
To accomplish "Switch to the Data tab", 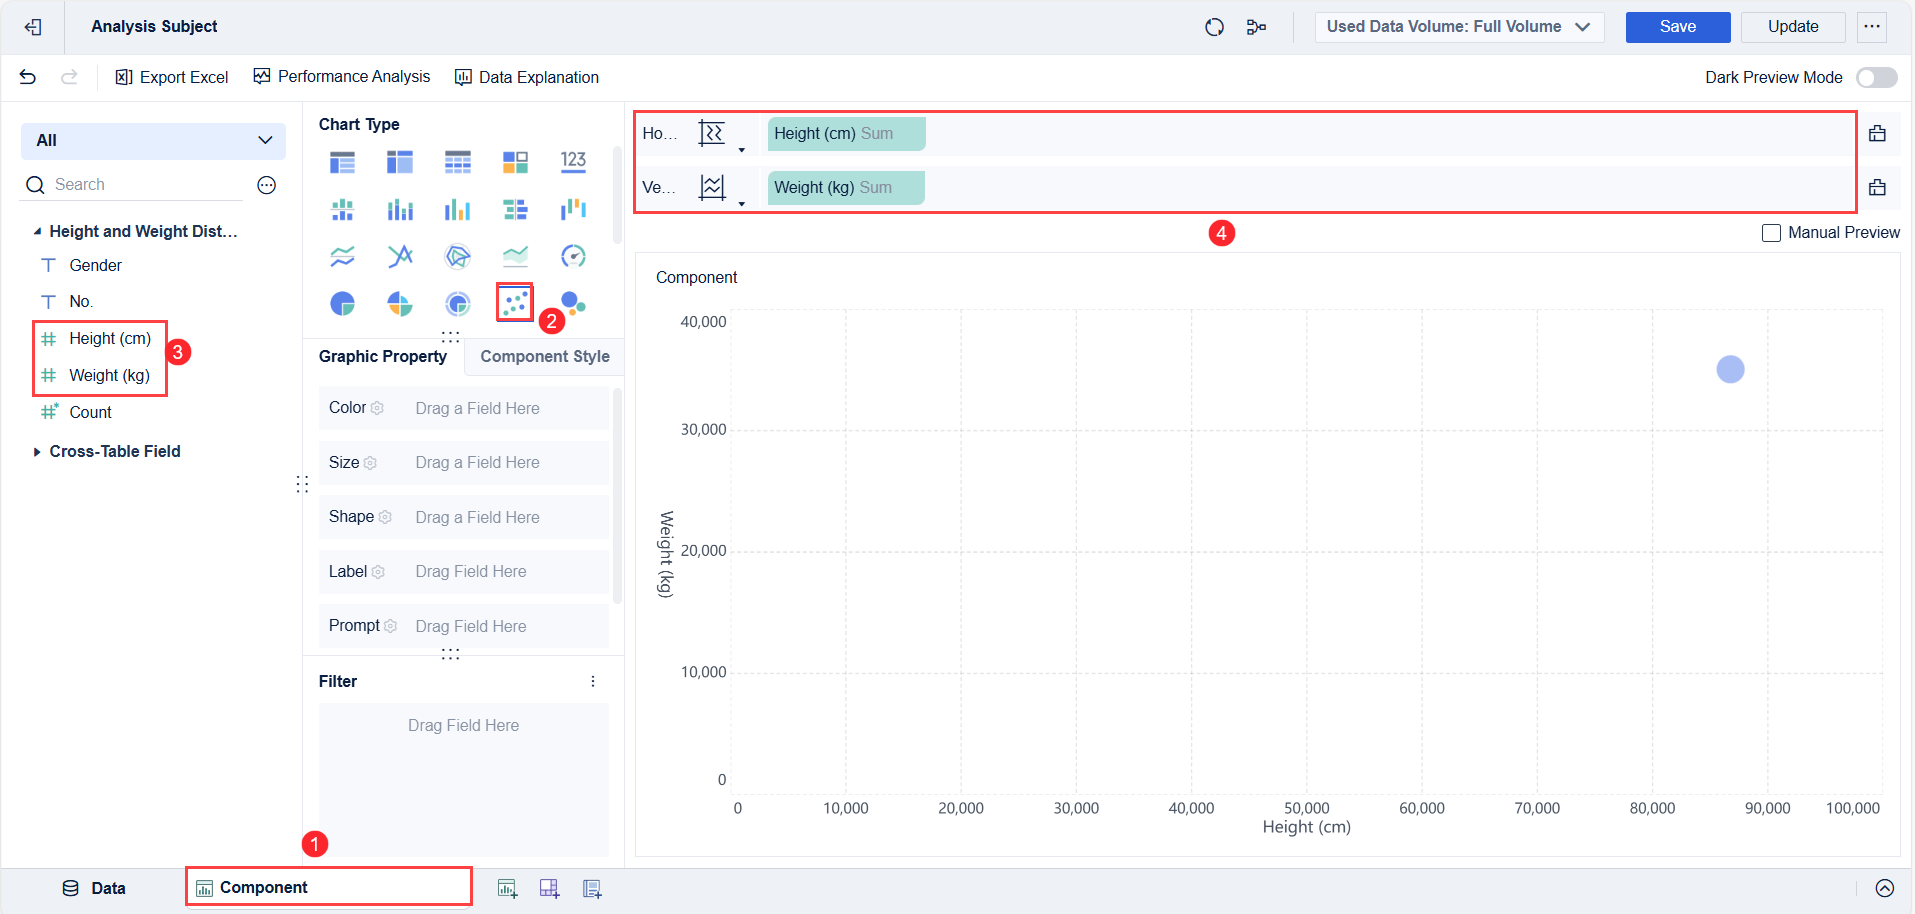I will click(x=94, y=888).
